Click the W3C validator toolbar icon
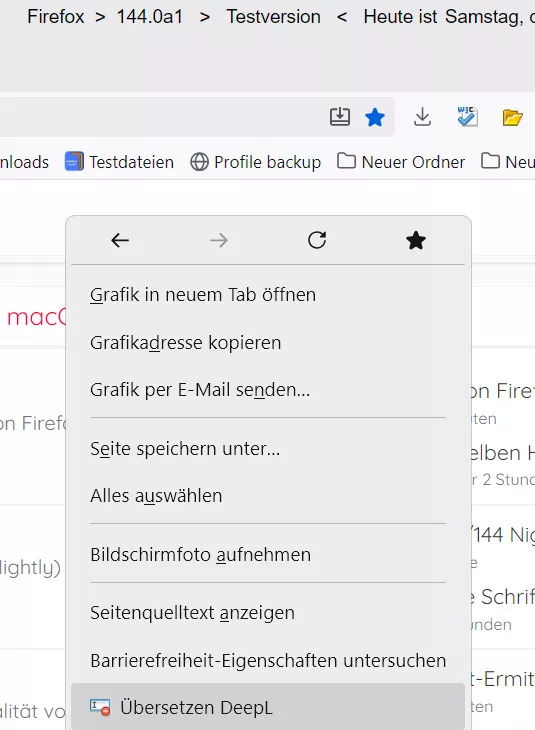 click(467, 116)
